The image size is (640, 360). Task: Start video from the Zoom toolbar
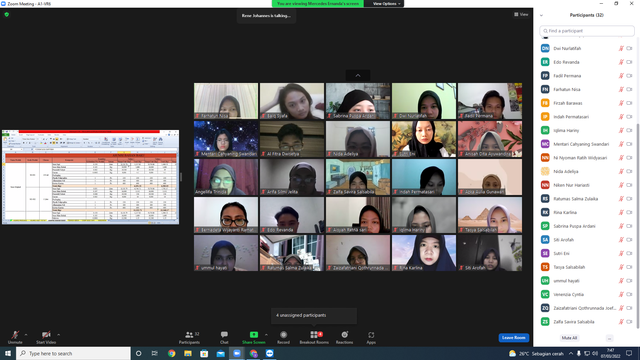[x=46, y=337]
